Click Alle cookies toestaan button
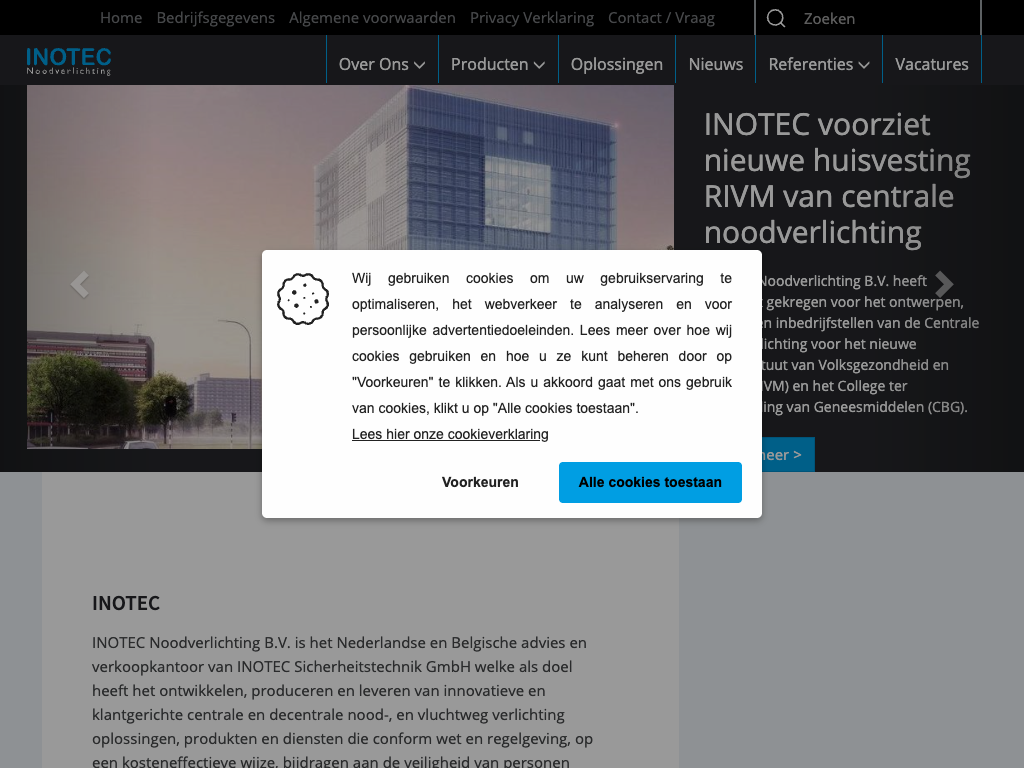 (650, 482)
